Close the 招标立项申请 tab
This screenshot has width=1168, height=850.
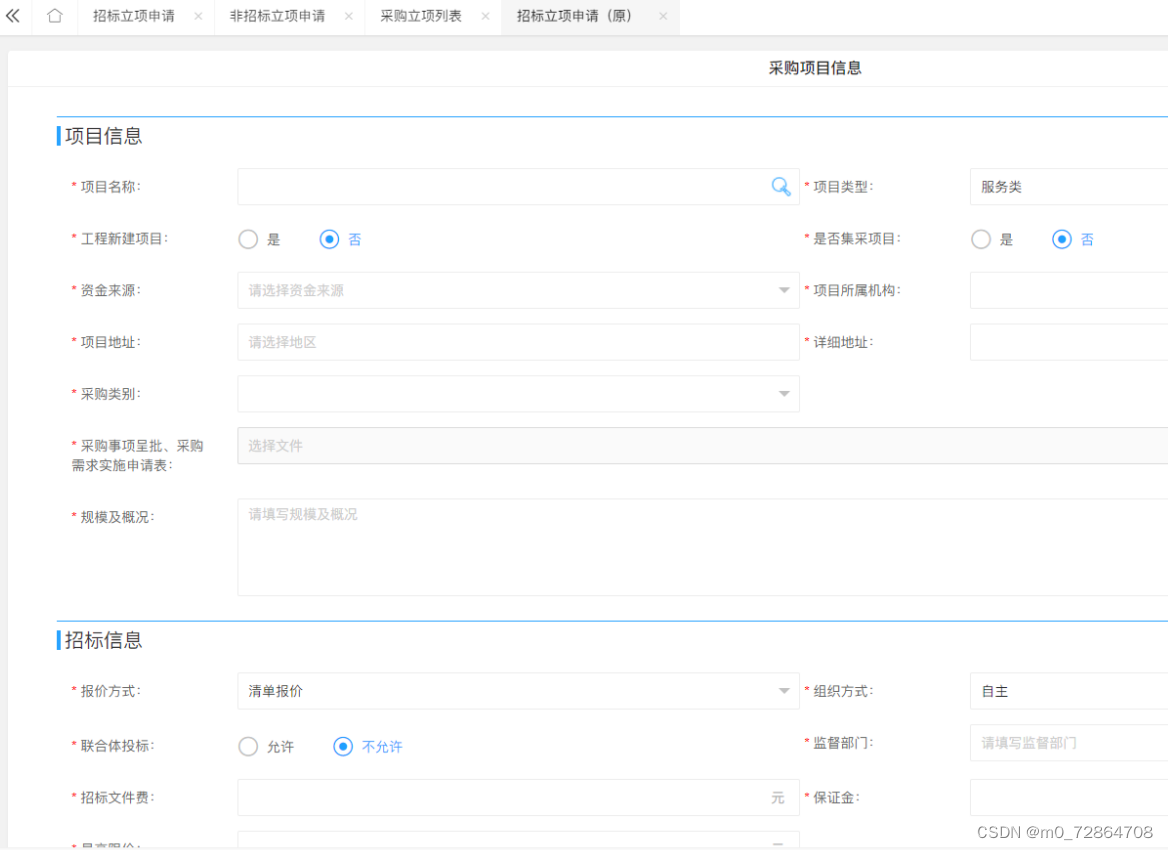[198, 16]
